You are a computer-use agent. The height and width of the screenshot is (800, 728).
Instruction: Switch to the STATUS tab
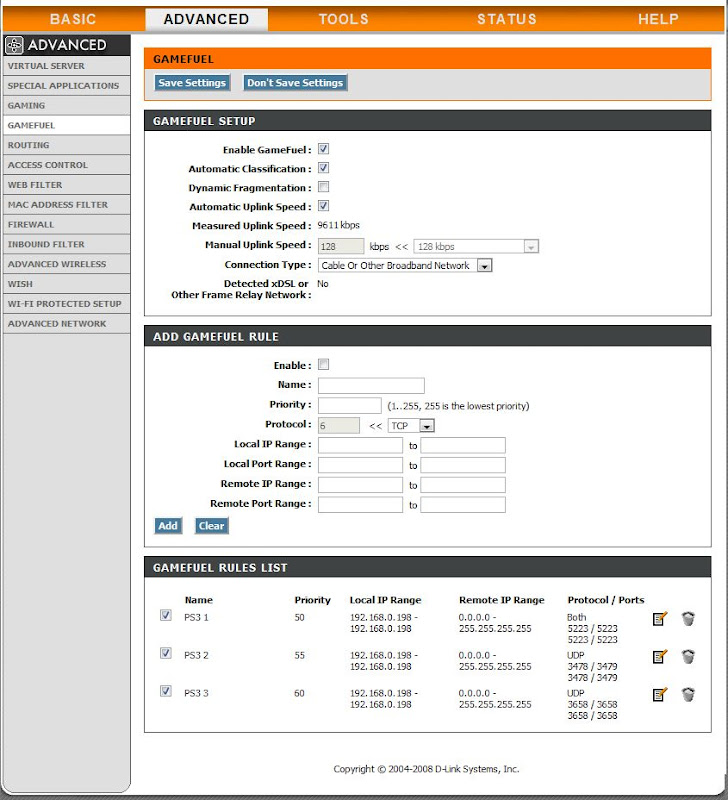pyautogui.click(x=507, y=19)
